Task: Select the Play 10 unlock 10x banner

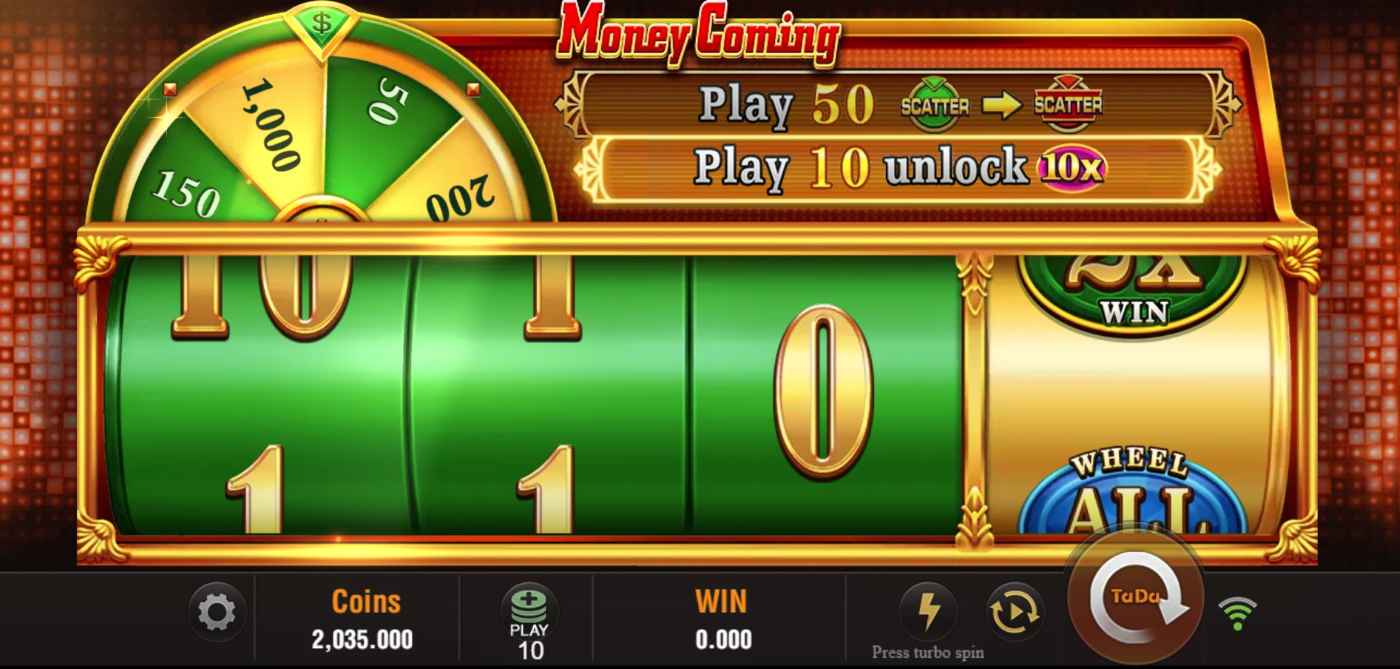Action: pyautogui.click(x=898, y=167)
